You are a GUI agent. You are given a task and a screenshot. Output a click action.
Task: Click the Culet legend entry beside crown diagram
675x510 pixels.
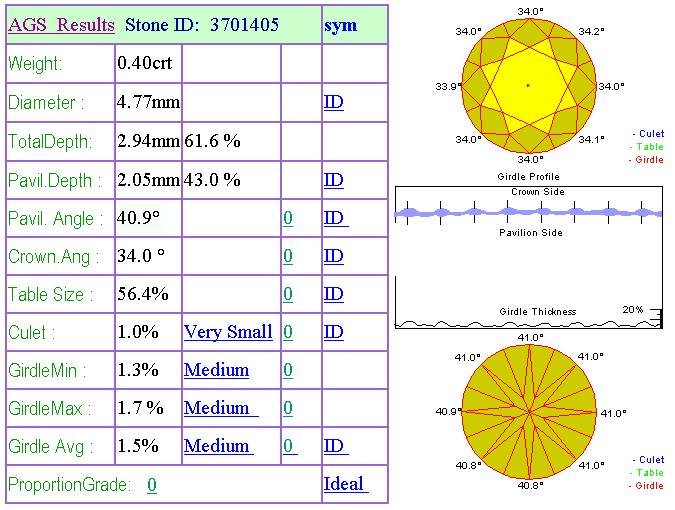[x=648, y=134]
